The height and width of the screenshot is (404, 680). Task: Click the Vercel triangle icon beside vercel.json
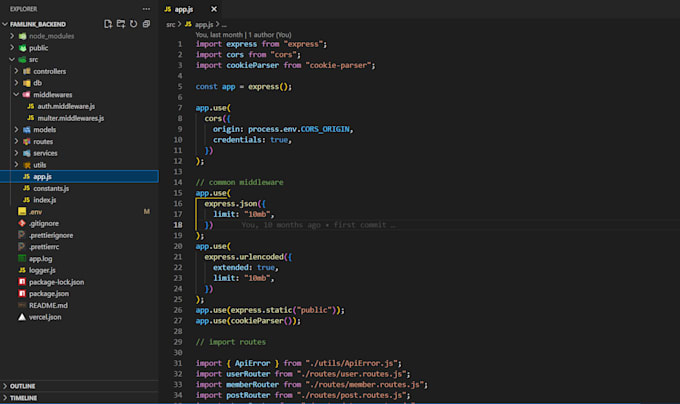[x=22, y=317]
